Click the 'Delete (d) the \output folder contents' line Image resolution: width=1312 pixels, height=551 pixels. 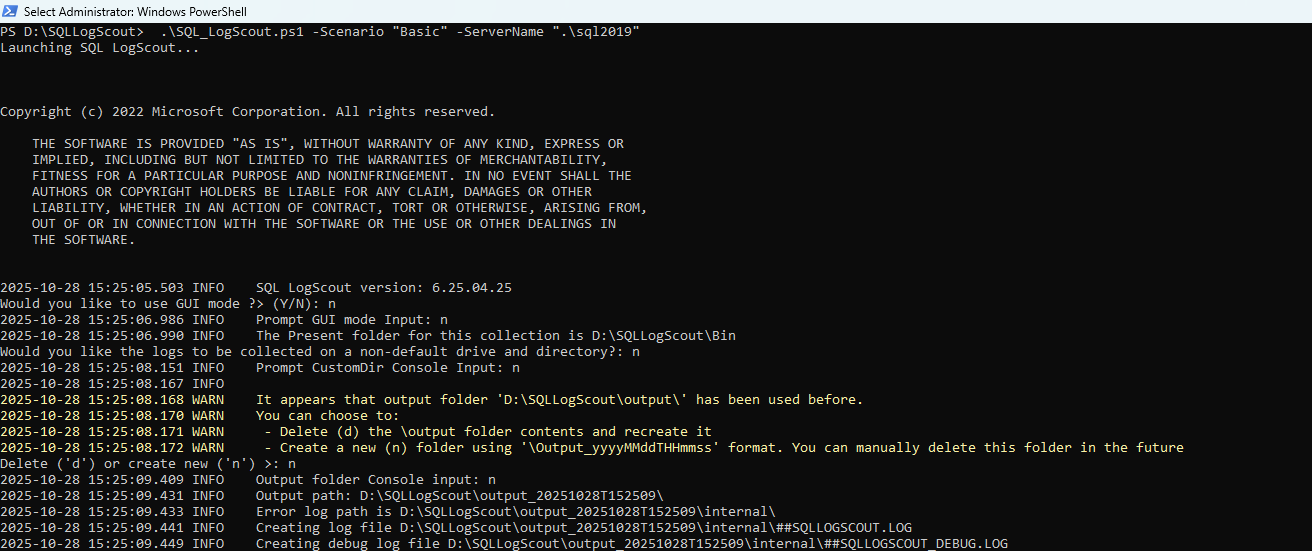(356, 432)
